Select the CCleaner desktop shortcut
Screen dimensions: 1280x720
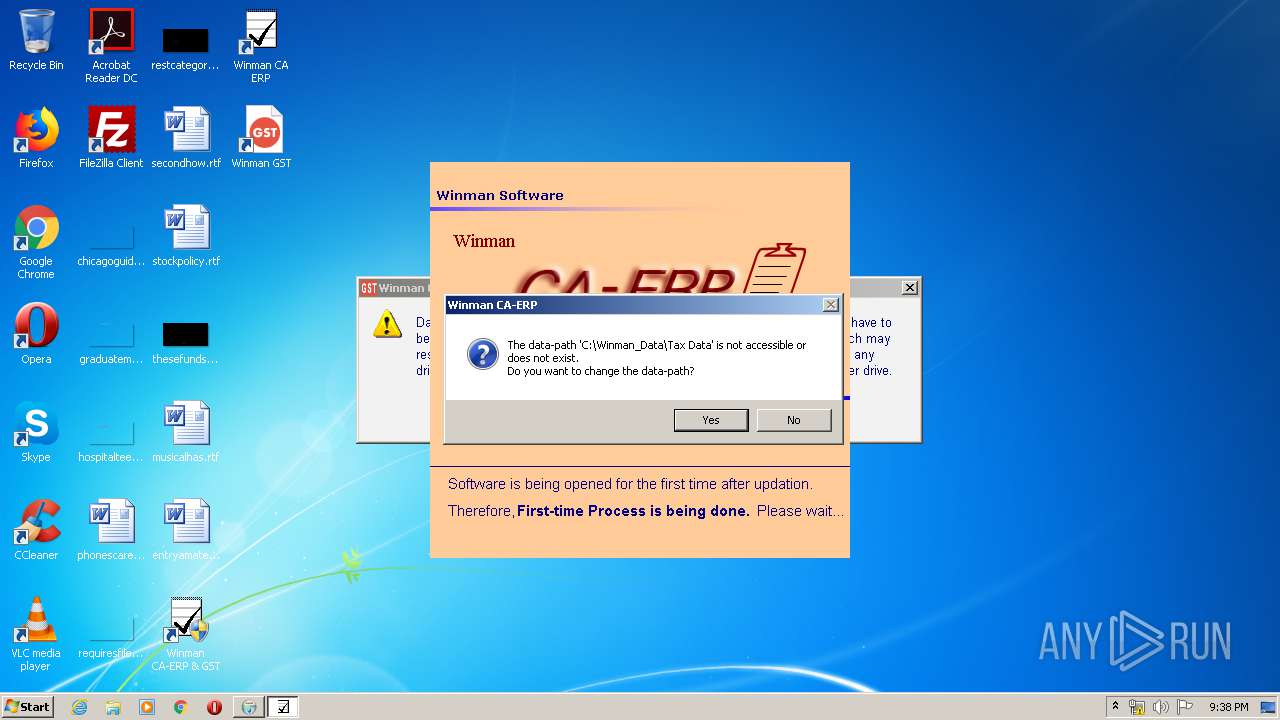[x=36, y=530]
